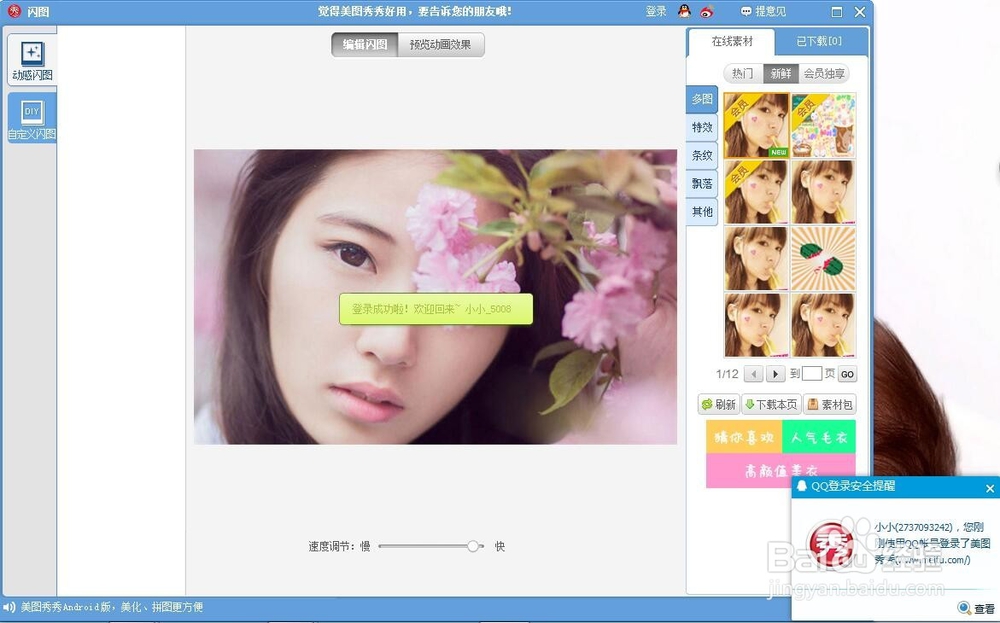This screenshot has height=623, width=1000.
Task: Click the GO page navigation button
Action: [x=847, y=373]
